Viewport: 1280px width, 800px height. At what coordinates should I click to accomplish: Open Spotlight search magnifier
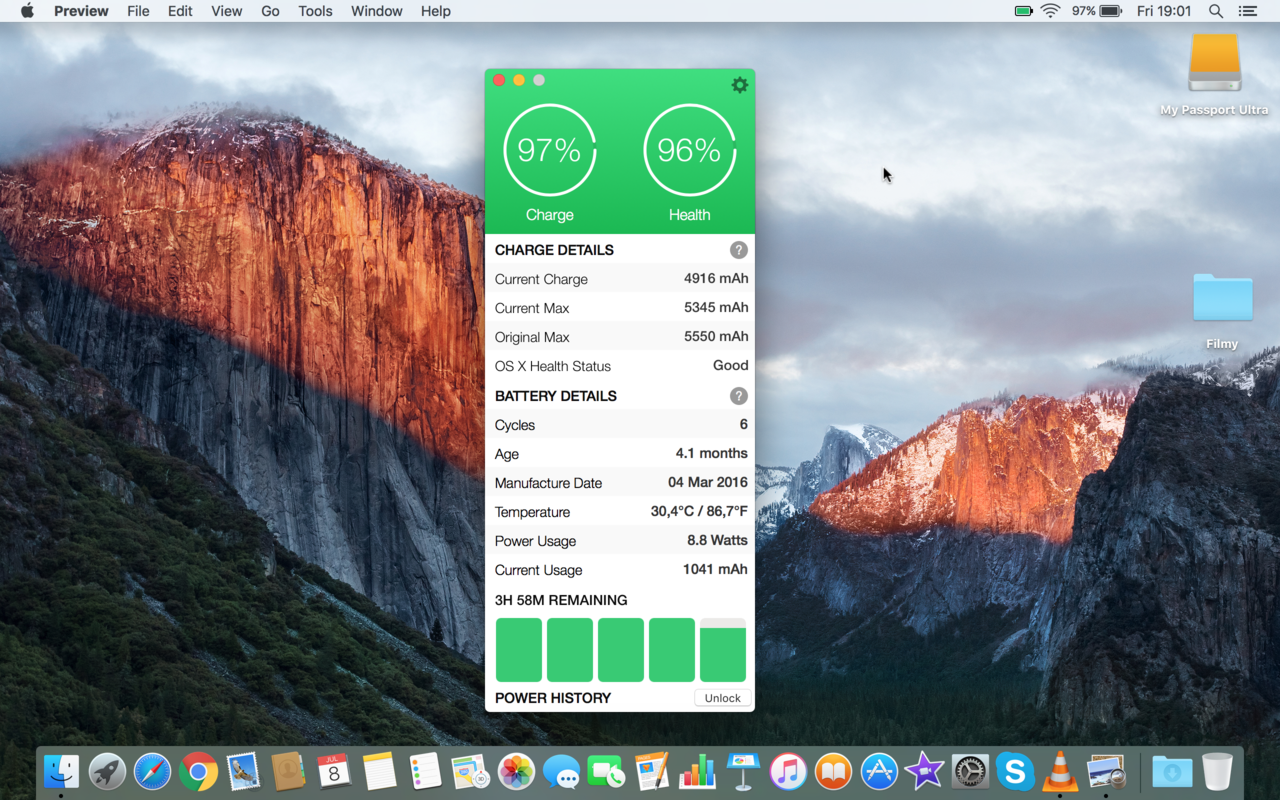(x=1216, y=11)
